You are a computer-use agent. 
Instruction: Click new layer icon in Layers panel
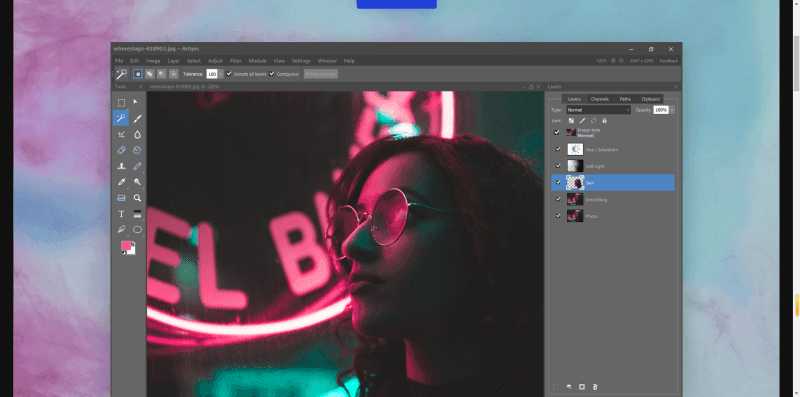[x=582, y=387]
